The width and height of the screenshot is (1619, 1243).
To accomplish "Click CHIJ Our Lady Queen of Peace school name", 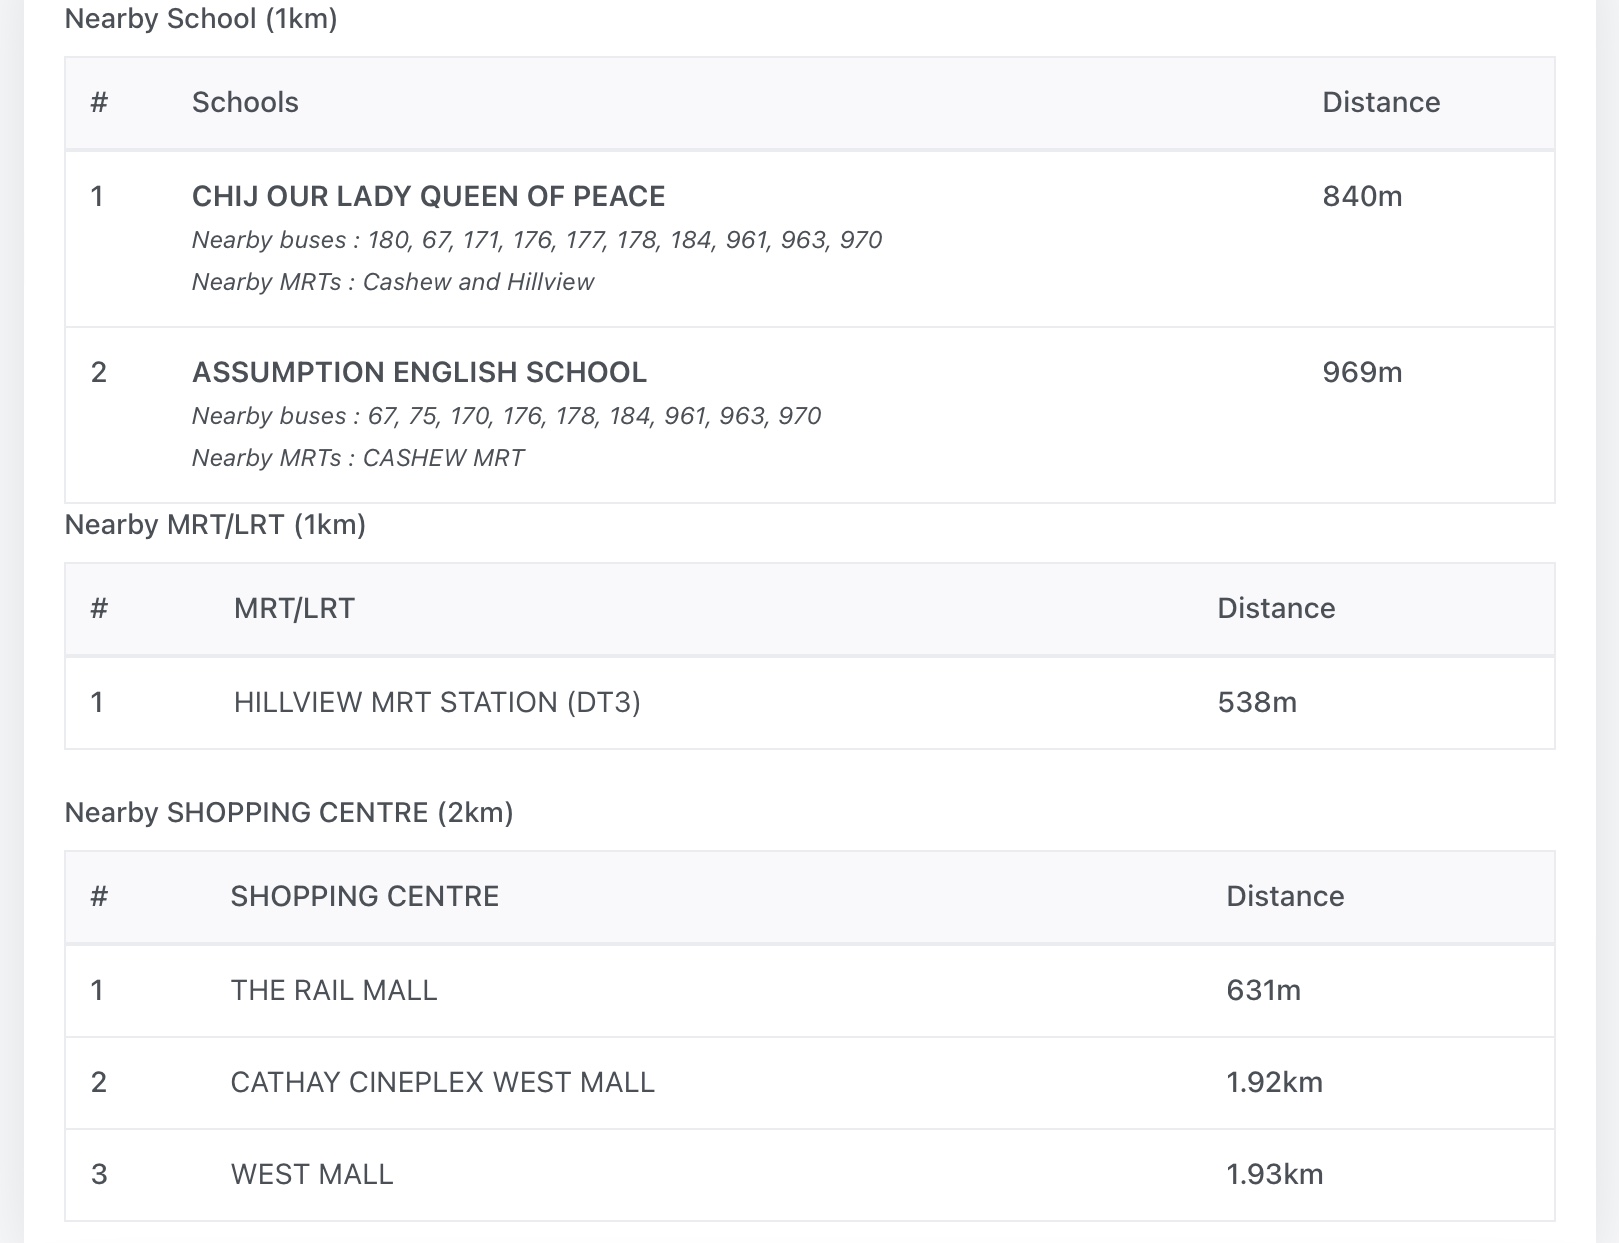I will 428,196.
